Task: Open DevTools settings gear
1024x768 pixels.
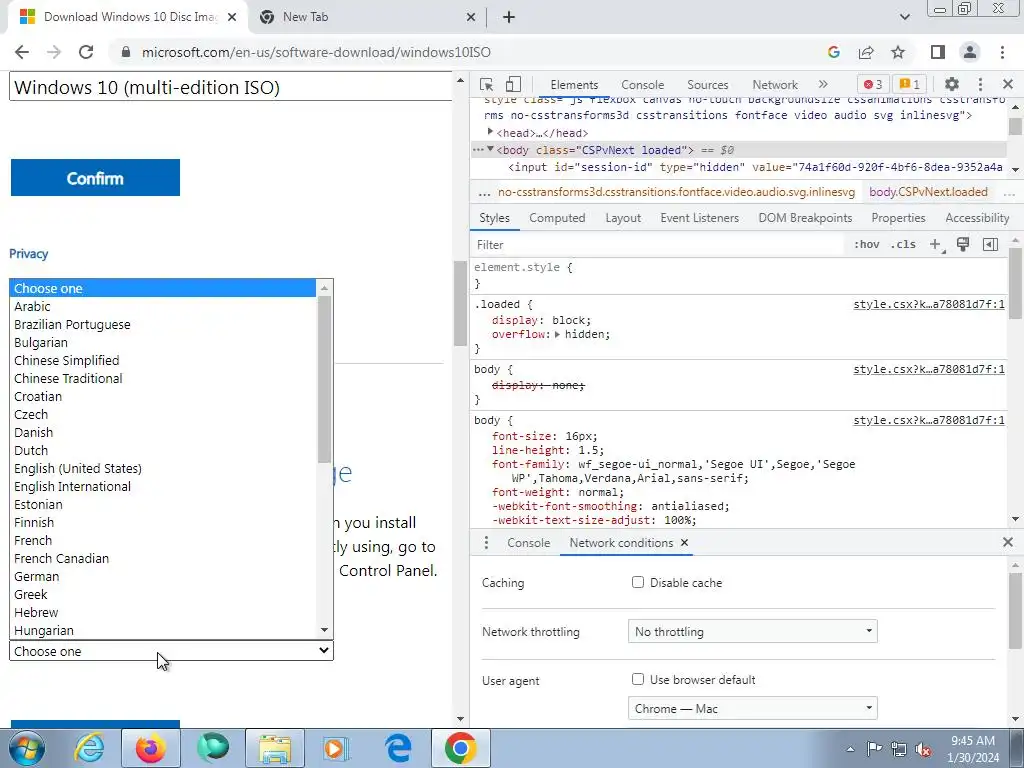Action: pos(952,84)
